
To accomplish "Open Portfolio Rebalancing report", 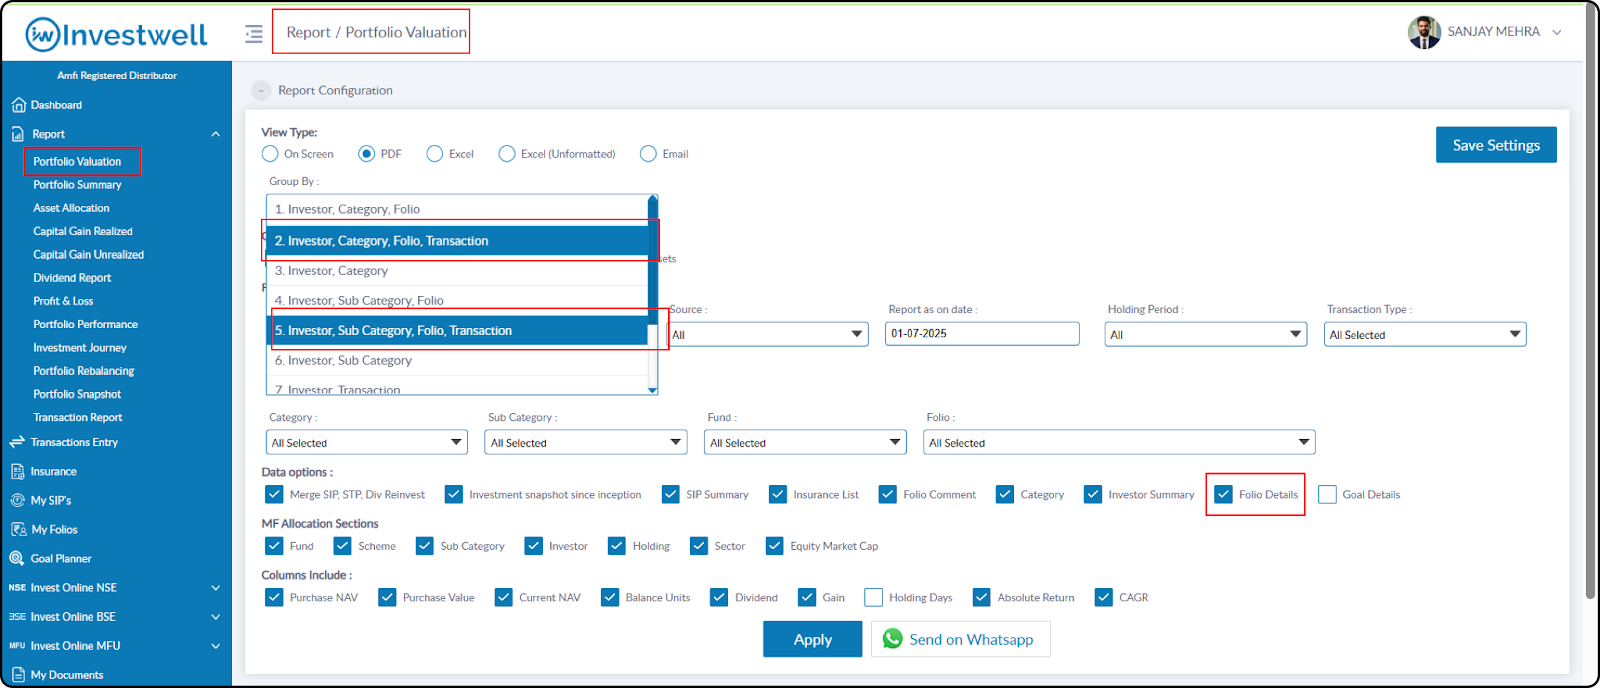I will click(x=84, y=371).
